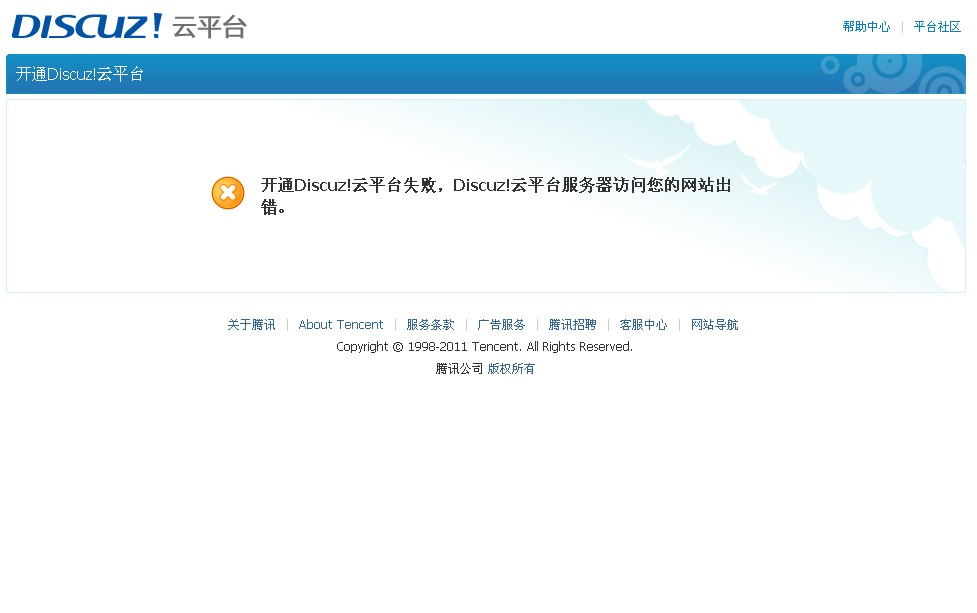Open the 关于腾讯 footer link
The height and width of the screenshot is (613, 977).
pyautogui.click(x=251, y=325)
